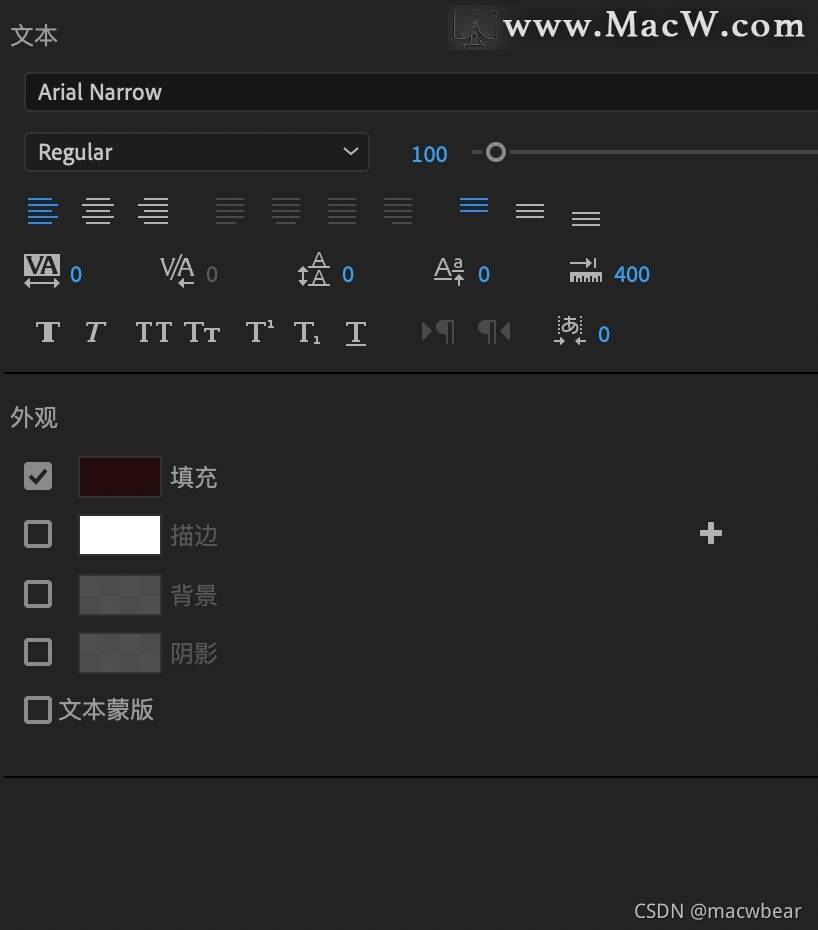The height and width of the screenshot is (930, 818).
Task: Click the font size slider handle
Action: coord(496,152)
